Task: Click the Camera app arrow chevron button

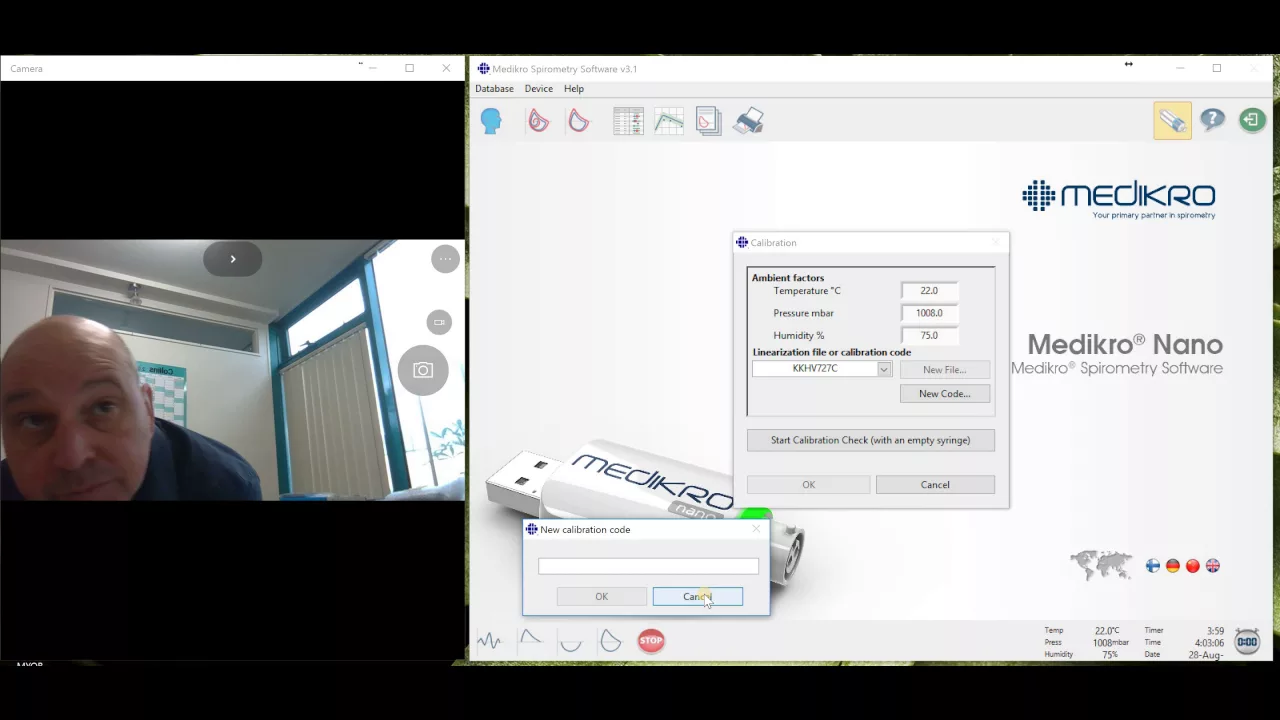Action: pyautogui.click(x=232, y=259)
